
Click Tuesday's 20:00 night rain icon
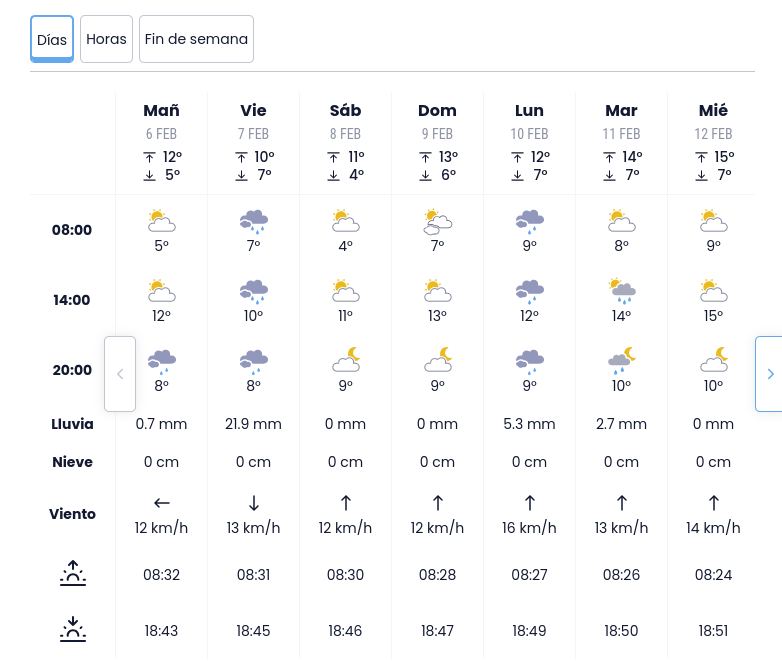pos(621,359)
